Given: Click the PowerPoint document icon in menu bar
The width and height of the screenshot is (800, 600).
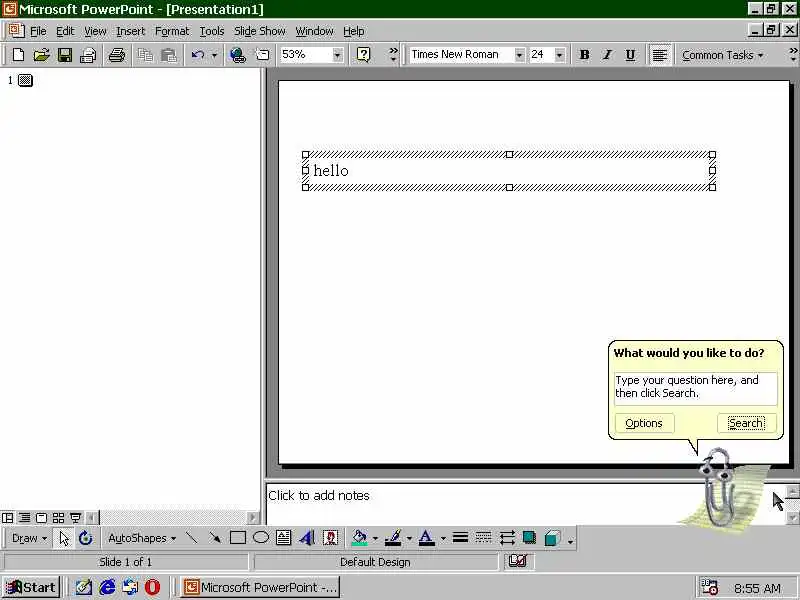Looking at the screenshot, I should [x=16, y=31].
